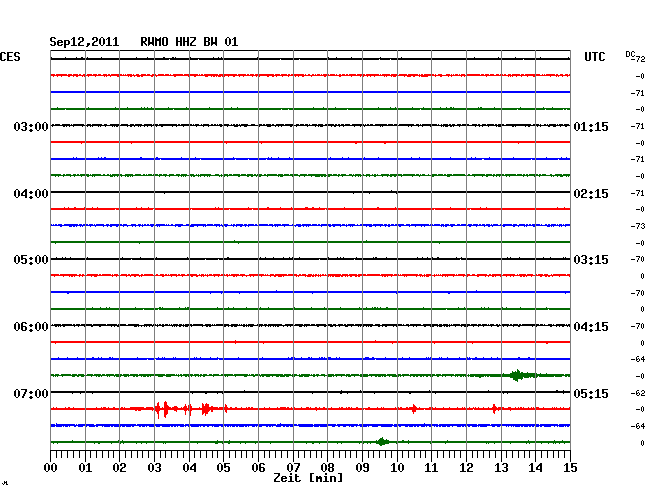The height and width of the screenshot is (494, 650).
Task: Mark the green seismic event near minute 9.5
Action: 382,442
